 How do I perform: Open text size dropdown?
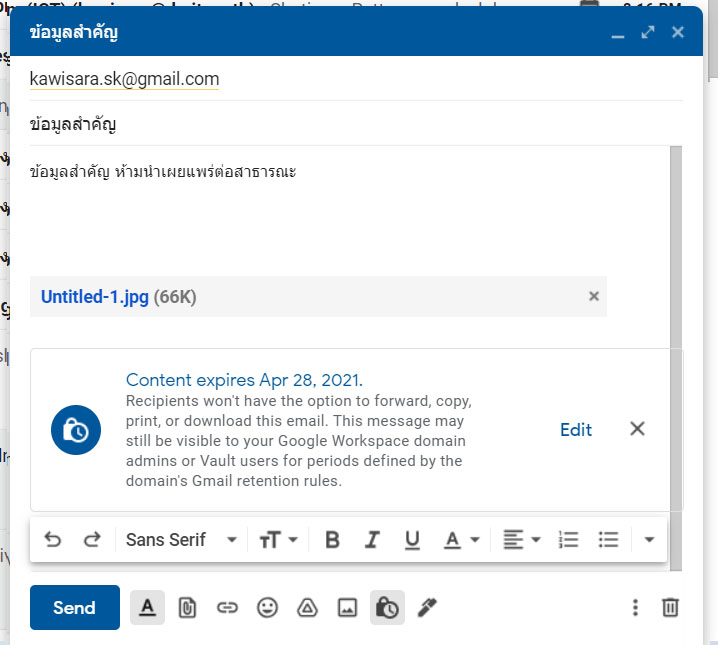279,540
